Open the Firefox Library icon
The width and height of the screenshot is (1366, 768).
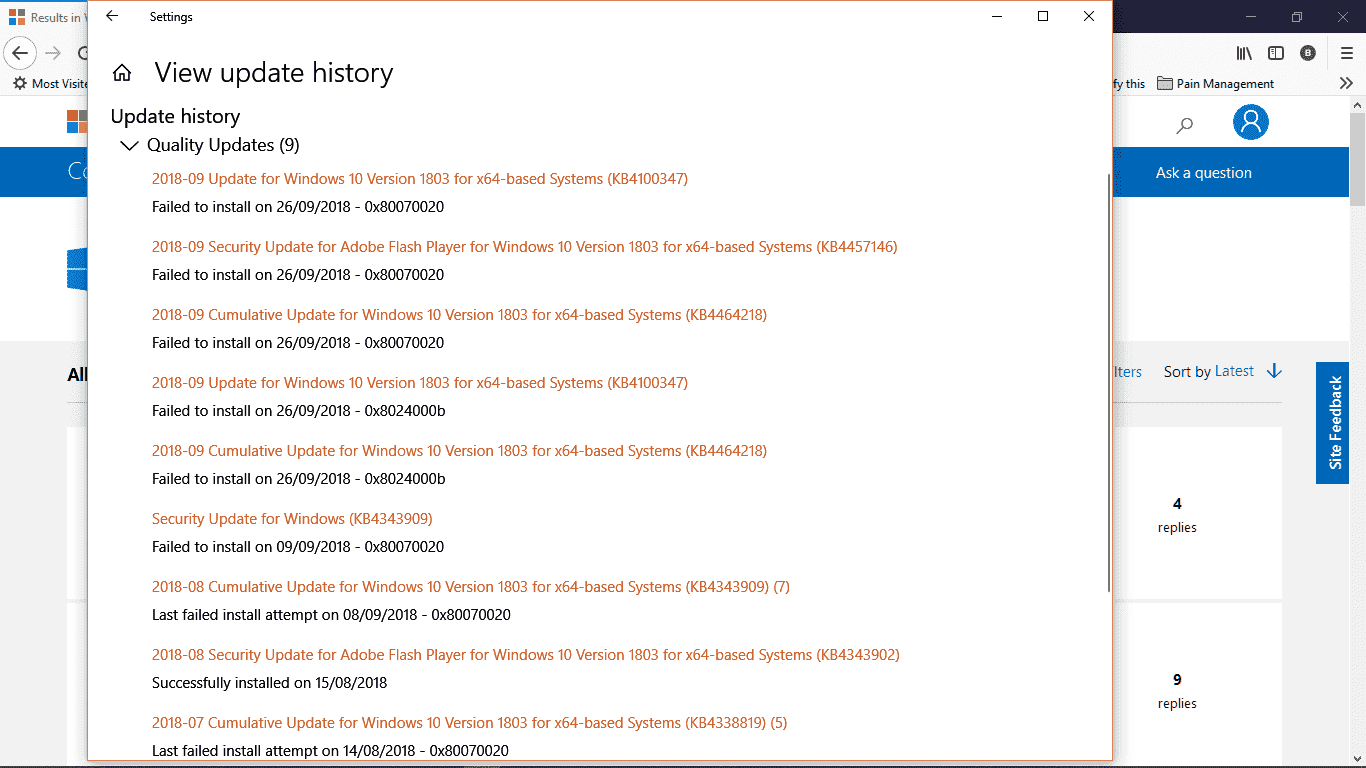coord(1244,53)
